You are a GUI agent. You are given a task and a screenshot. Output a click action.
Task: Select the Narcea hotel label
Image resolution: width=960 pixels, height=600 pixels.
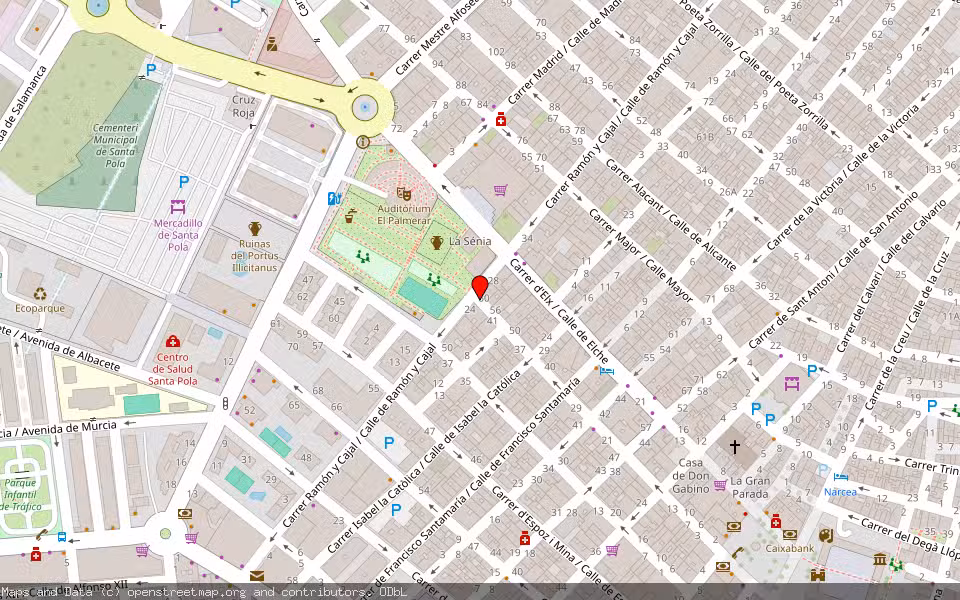[840, 492]
